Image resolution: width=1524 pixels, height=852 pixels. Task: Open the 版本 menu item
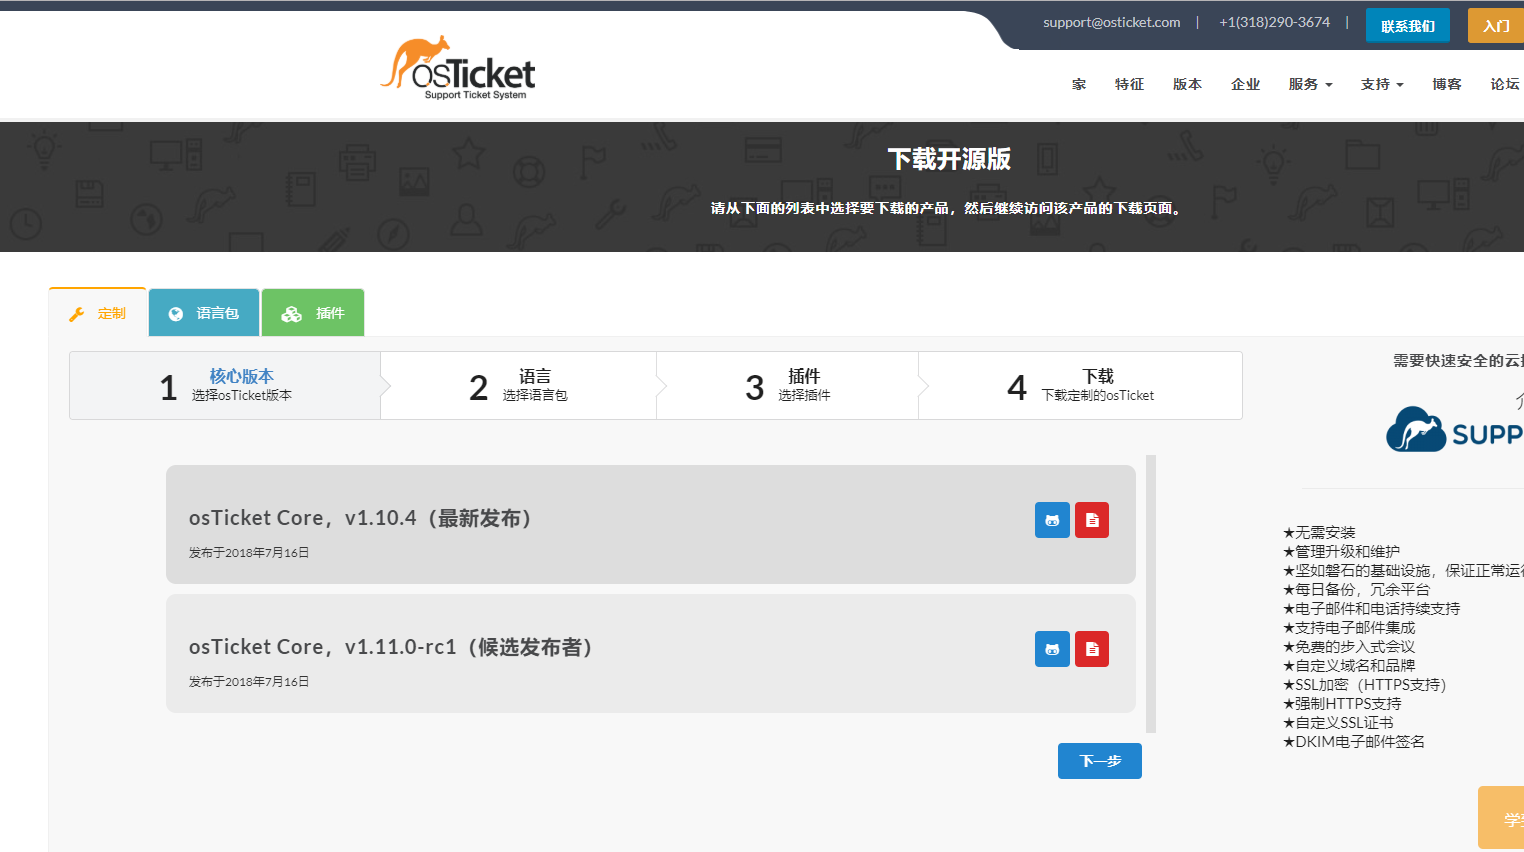click(x=1187, y=84)
